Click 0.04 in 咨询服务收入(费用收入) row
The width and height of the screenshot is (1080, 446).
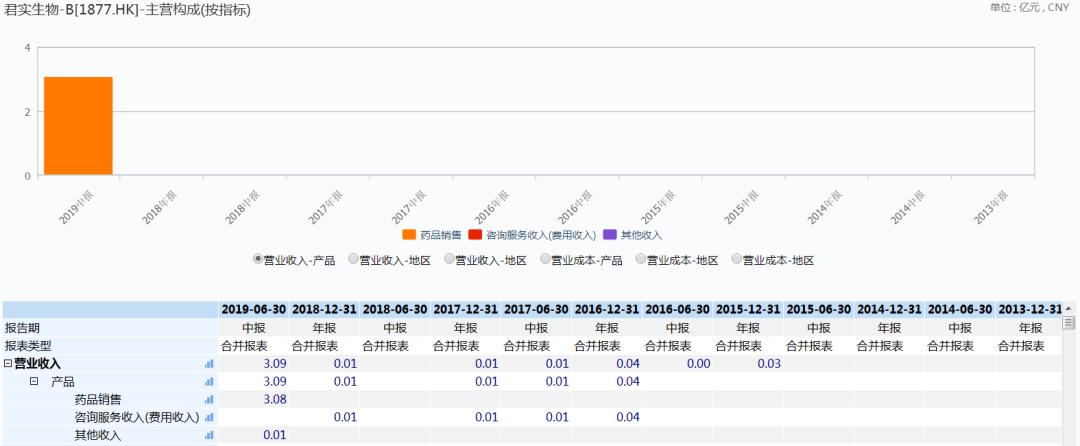(628, 417)
